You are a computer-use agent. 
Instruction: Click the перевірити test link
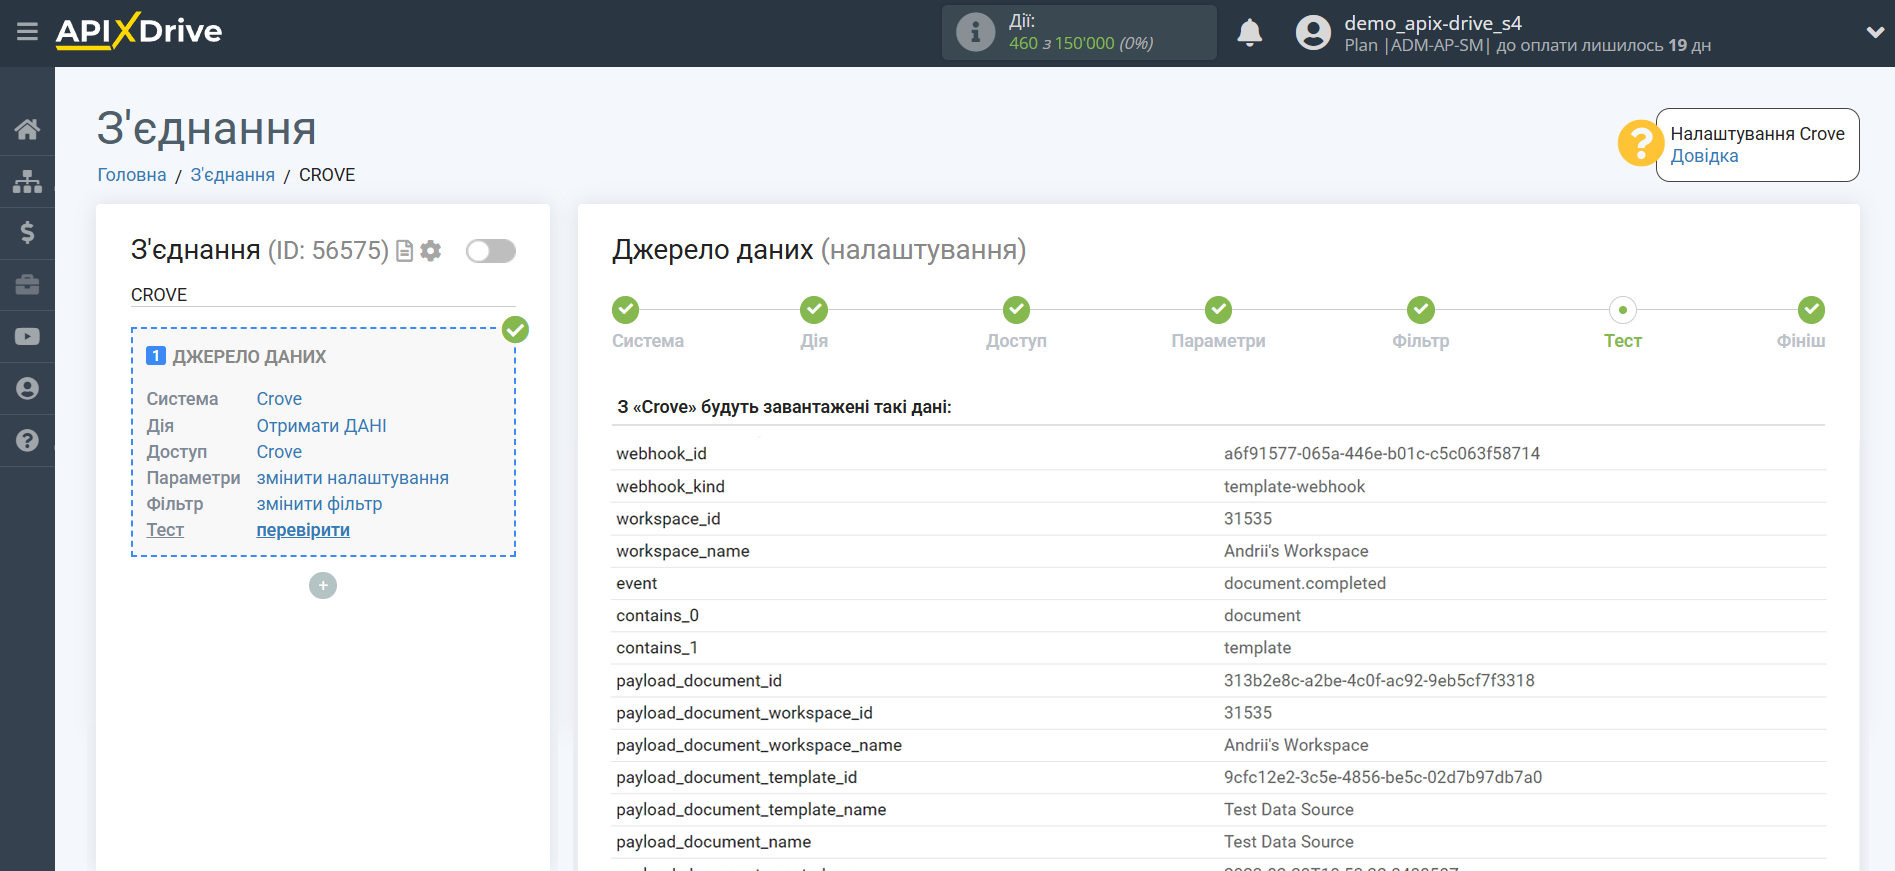point(303,530)
